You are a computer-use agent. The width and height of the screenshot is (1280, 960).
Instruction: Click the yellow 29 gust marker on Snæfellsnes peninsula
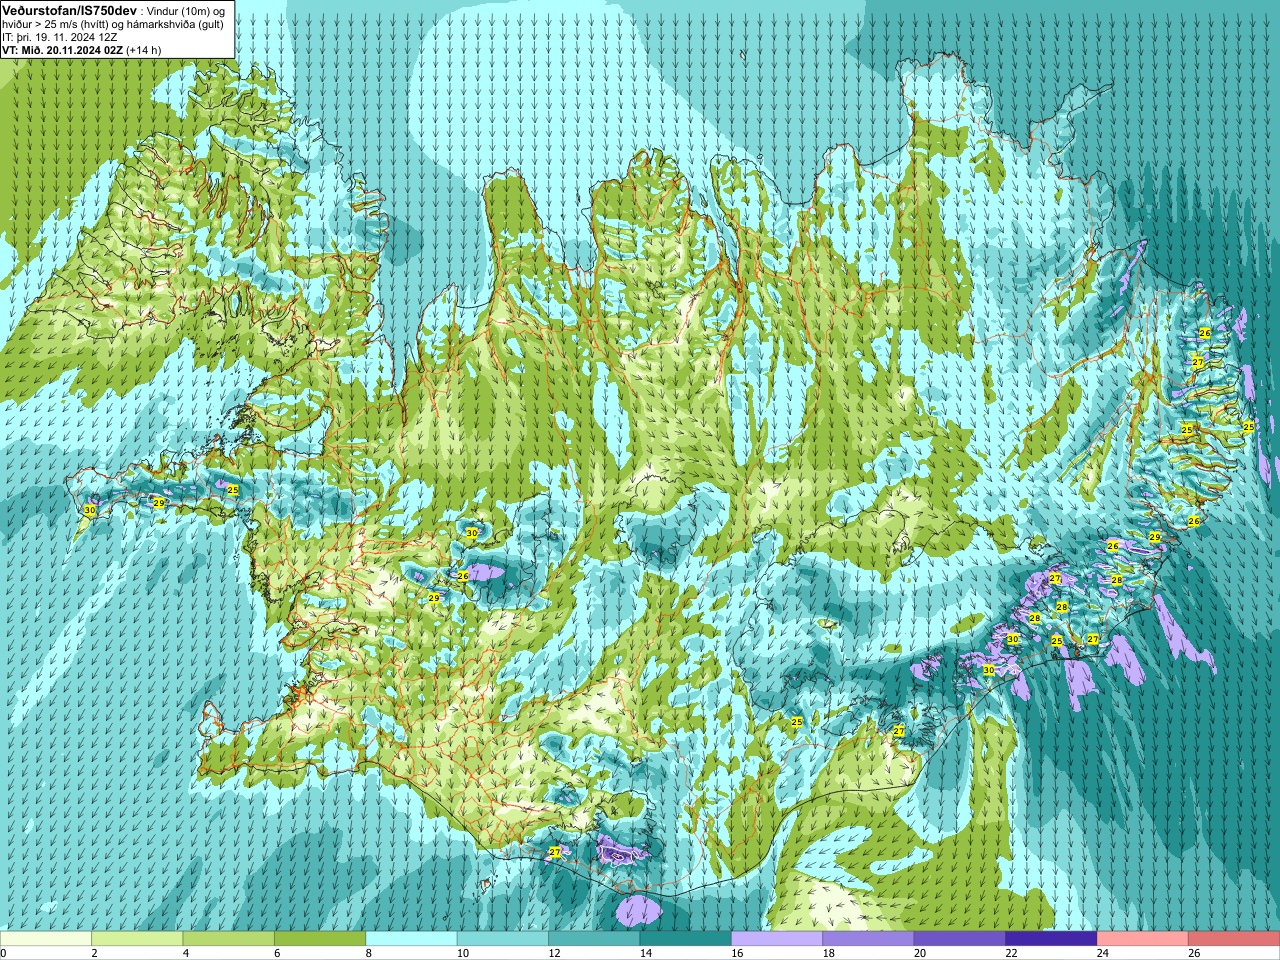point(159,503)
